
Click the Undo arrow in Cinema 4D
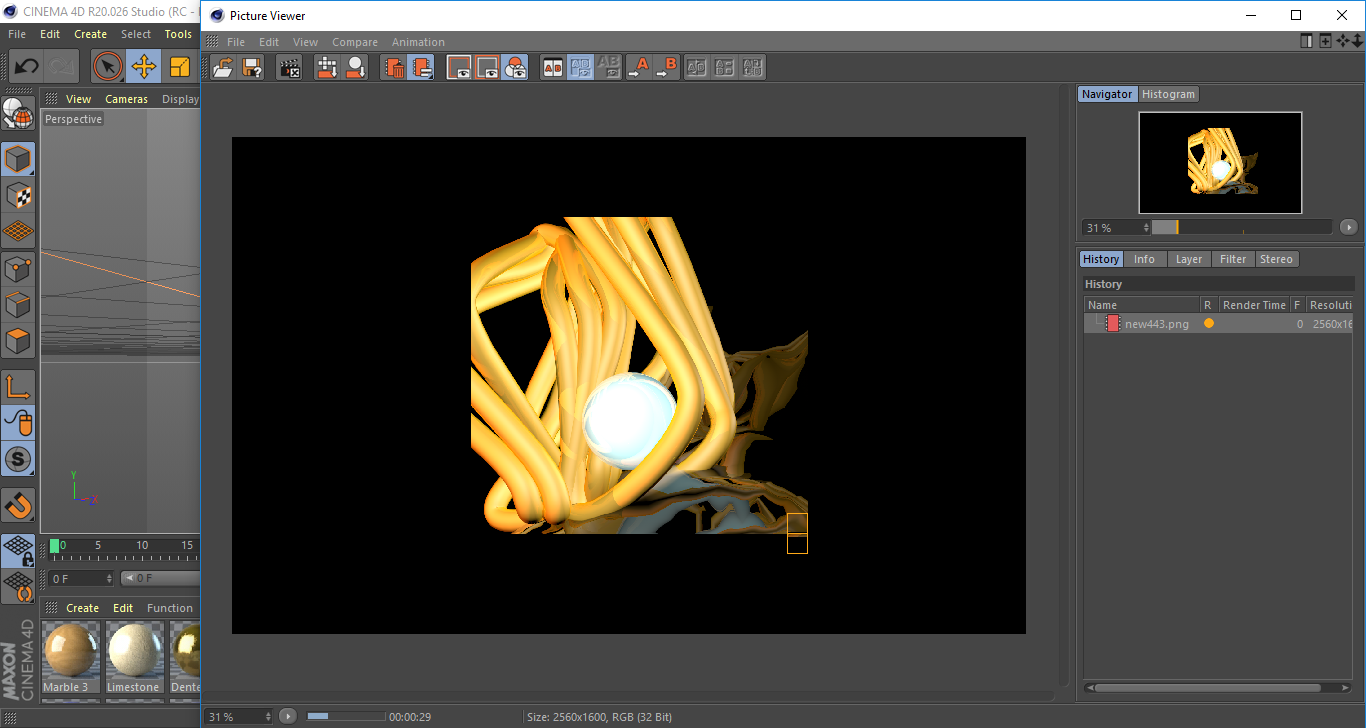[26, 67]
